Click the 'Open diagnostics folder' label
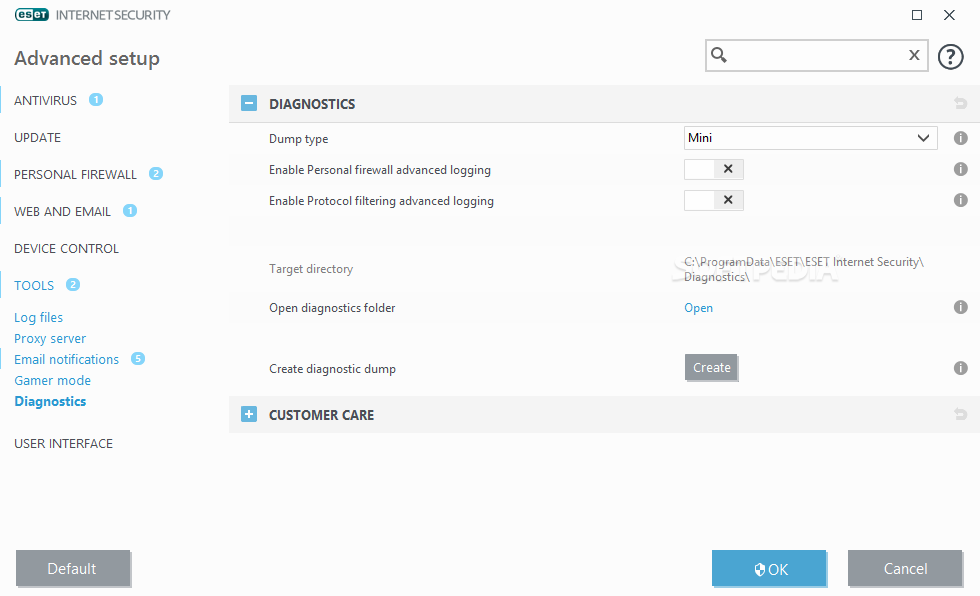The height and width of the screenshot is (596, 980). click(332, 308)
